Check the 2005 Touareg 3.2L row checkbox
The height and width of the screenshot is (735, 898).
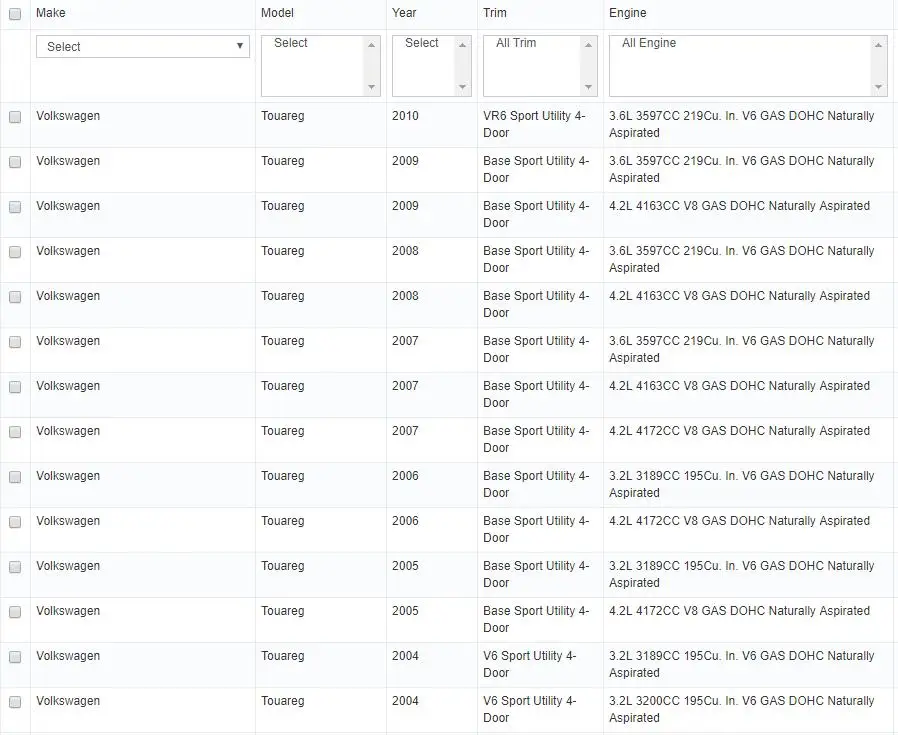[x=15, y=567]
